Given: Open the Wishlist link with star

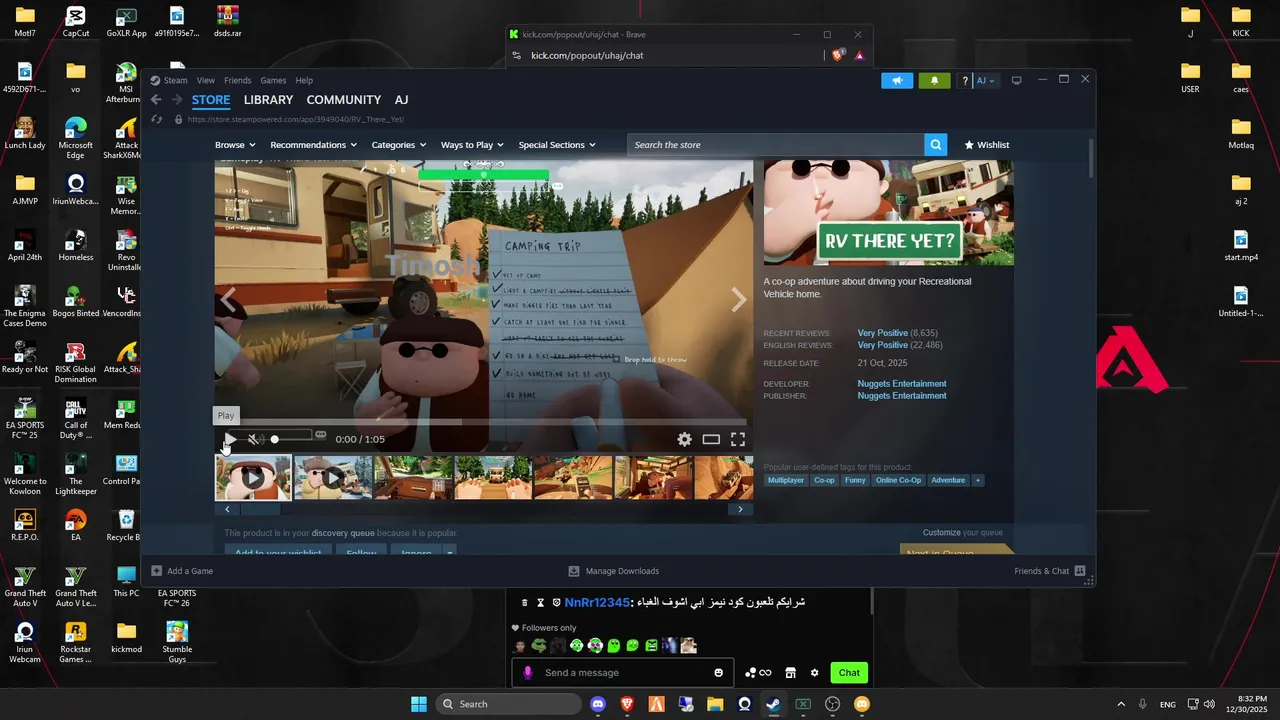Looking at the screenshot, I should (986, 145).
